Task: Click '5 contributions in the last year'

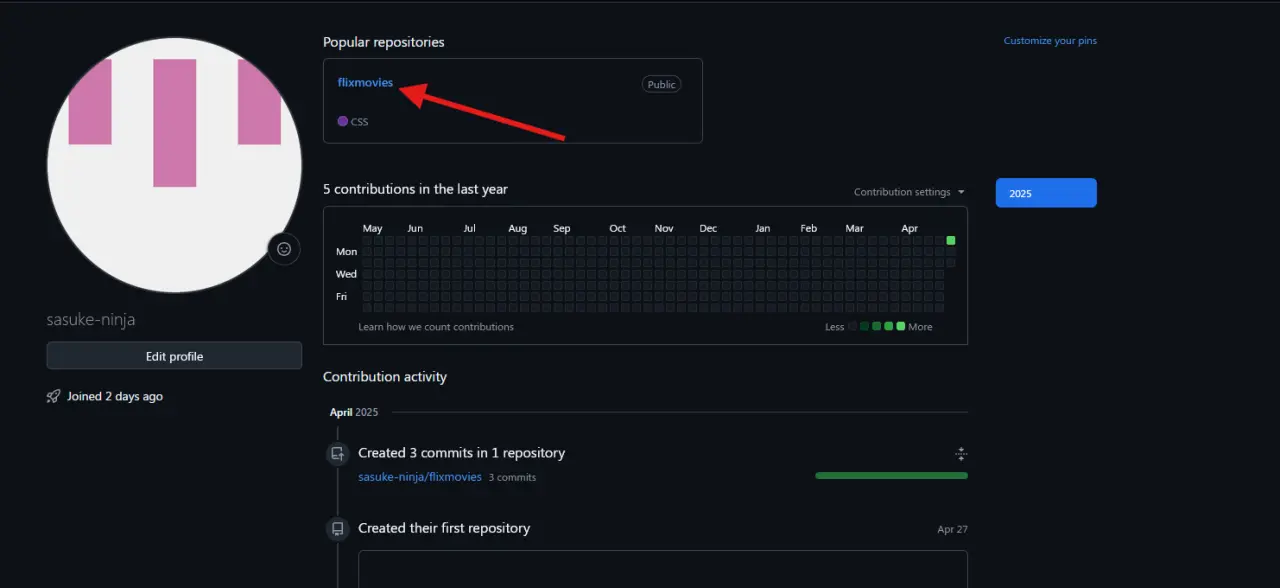Action: (x=415, y=189)
